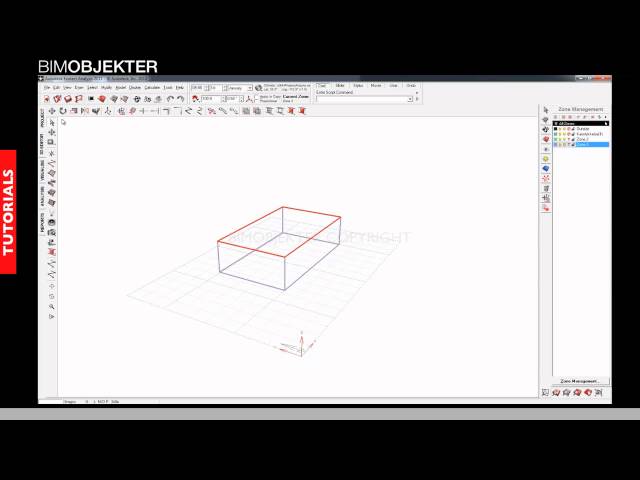Click the last red icon in modify toolbar
Image resolution: width=640 pixels, height=480 pixels.
pyautogui.click(x=302, y=111)
